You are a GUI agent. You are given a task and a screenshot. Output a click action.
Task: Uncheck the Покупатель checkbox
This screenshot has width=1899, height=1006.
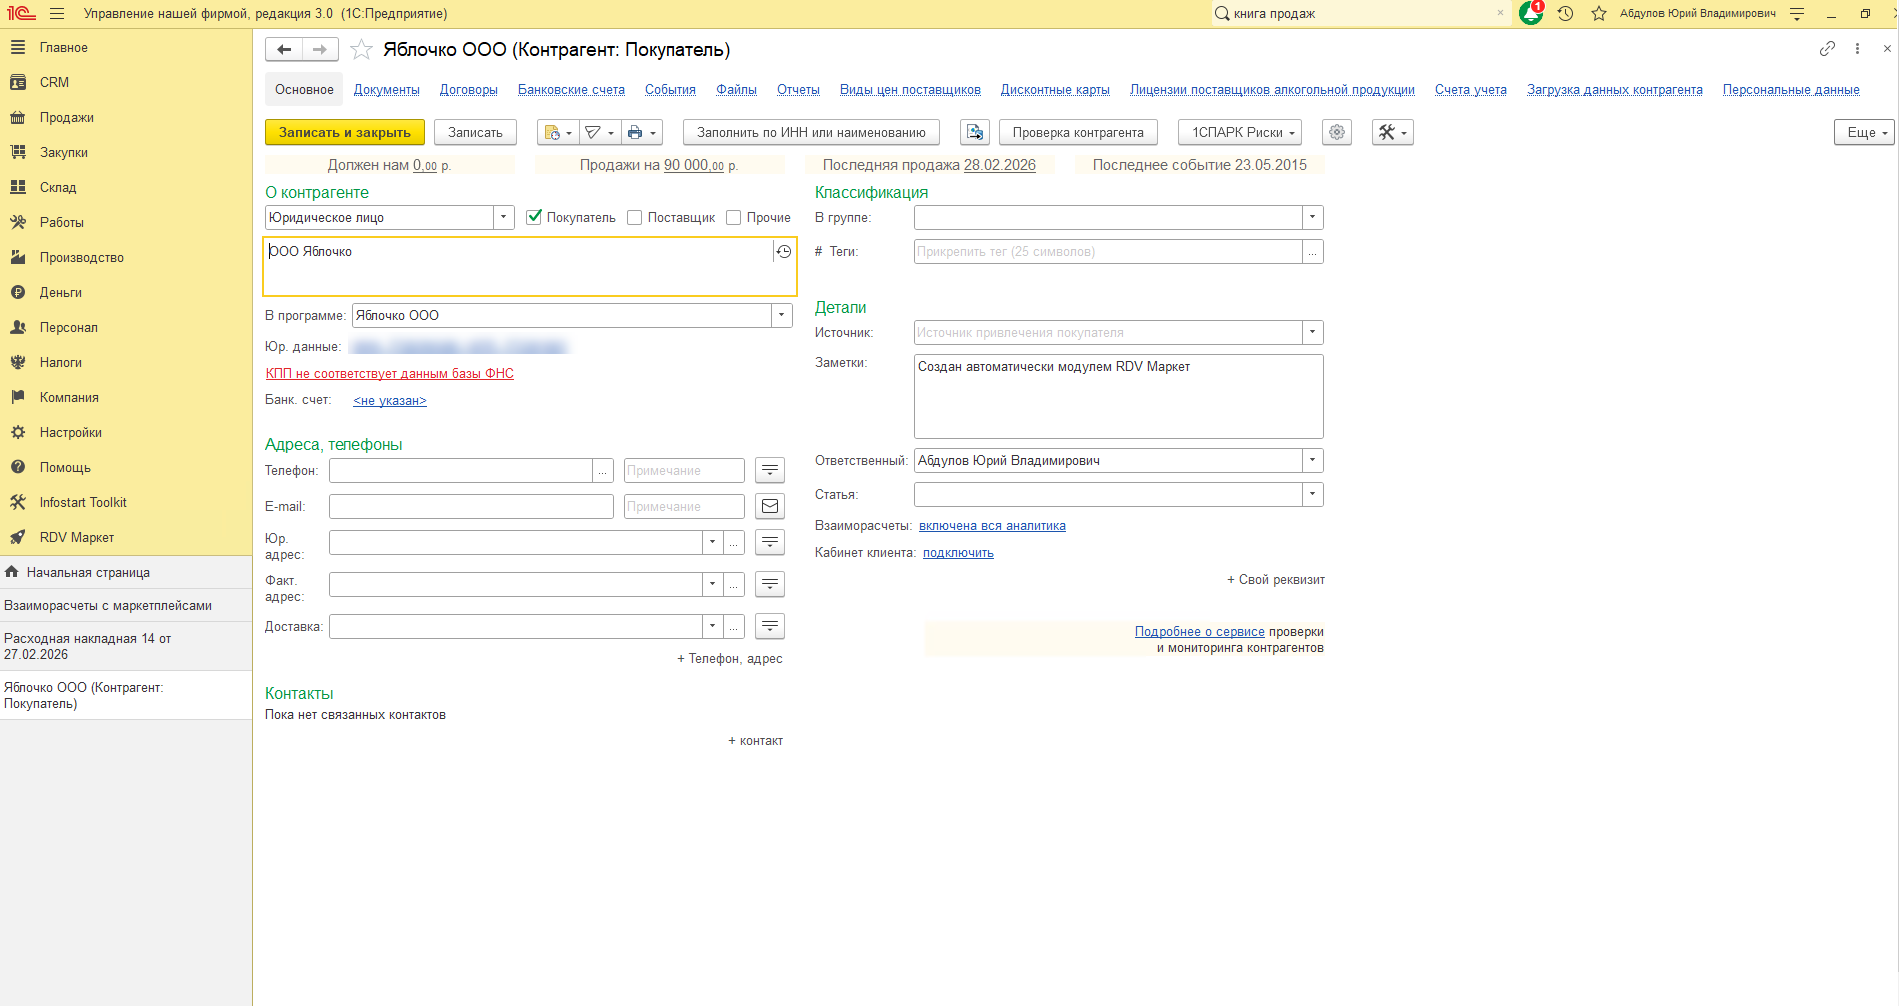pos(534,217)
